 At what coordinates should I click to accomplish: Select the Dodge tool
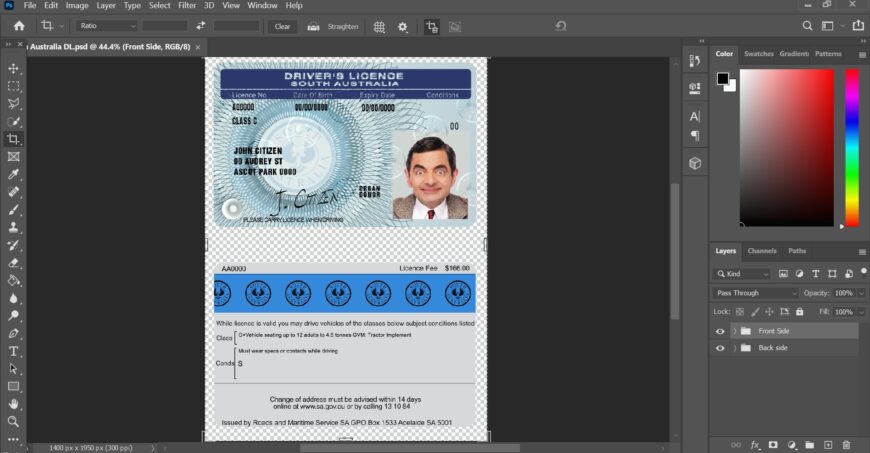13,315
